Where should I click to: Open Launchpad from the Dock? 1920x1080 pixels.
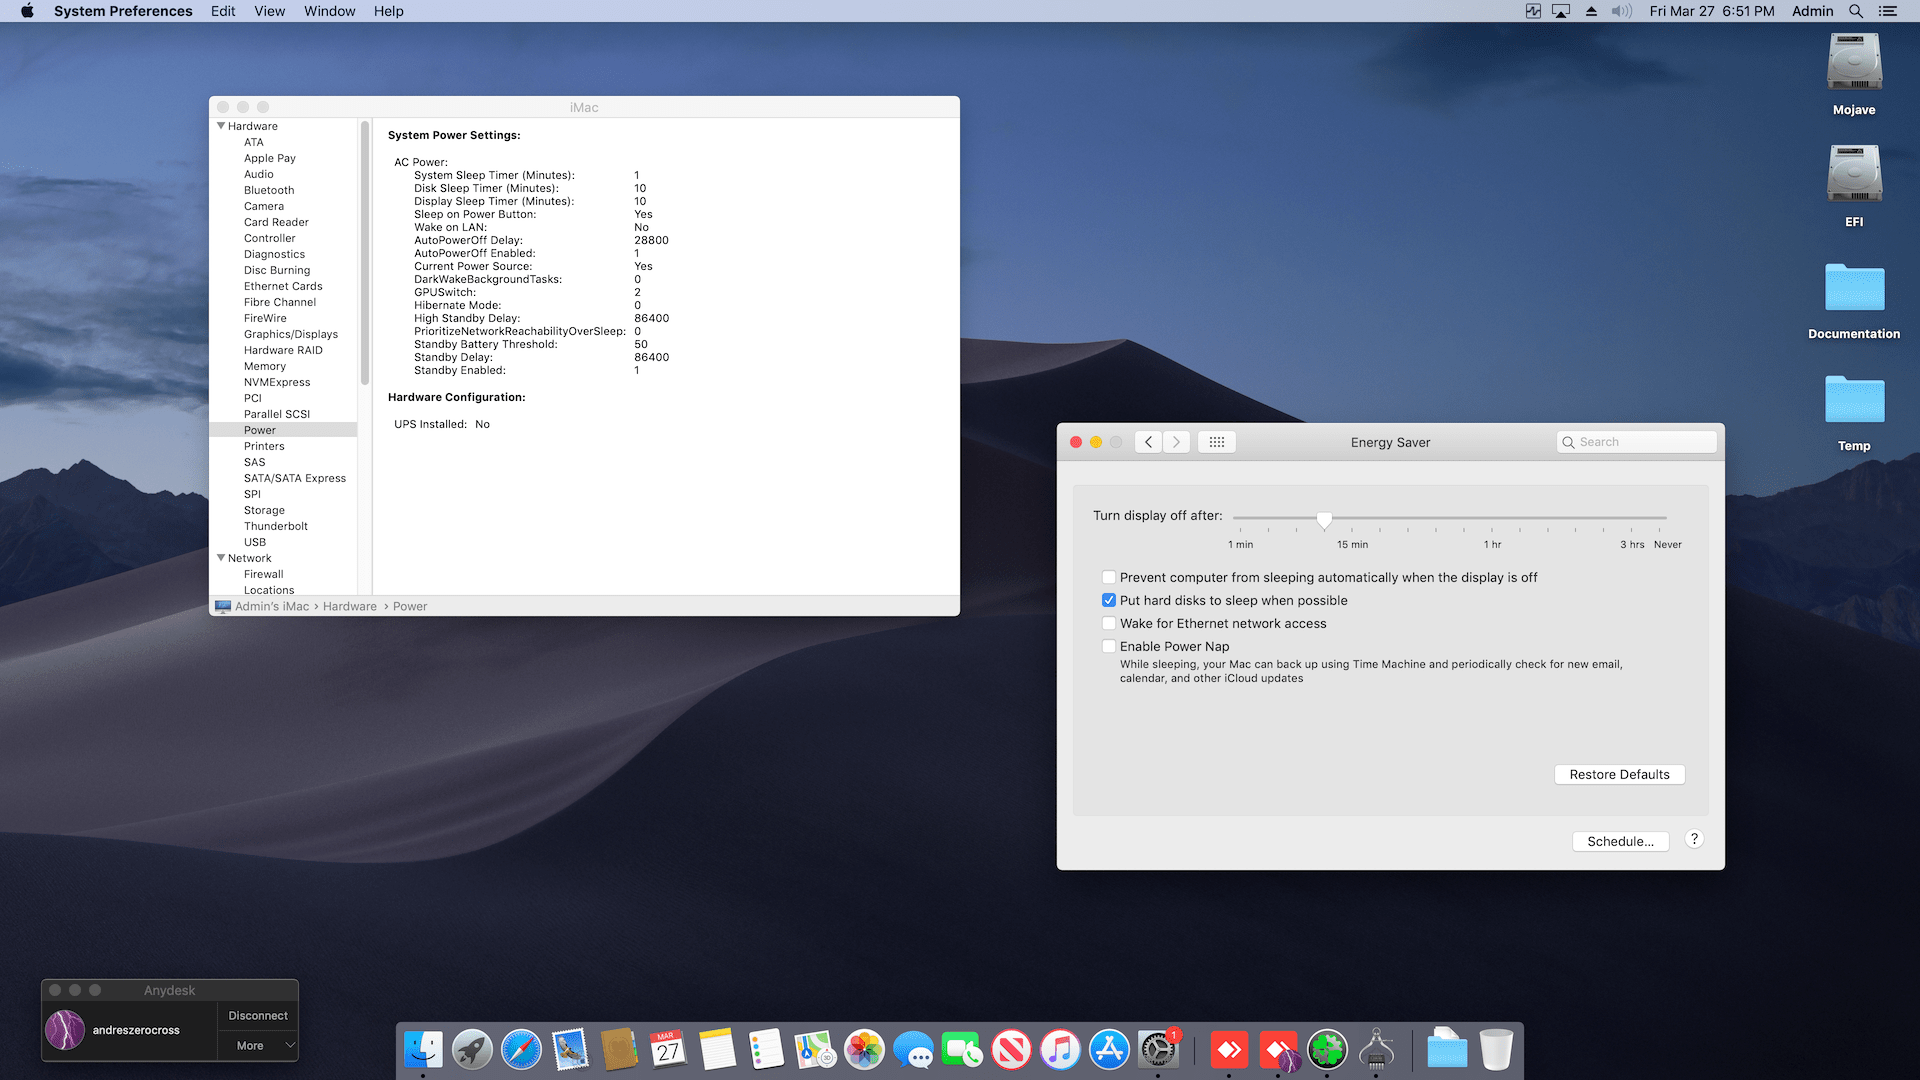pyautogui.click(x=472, y=1050)
